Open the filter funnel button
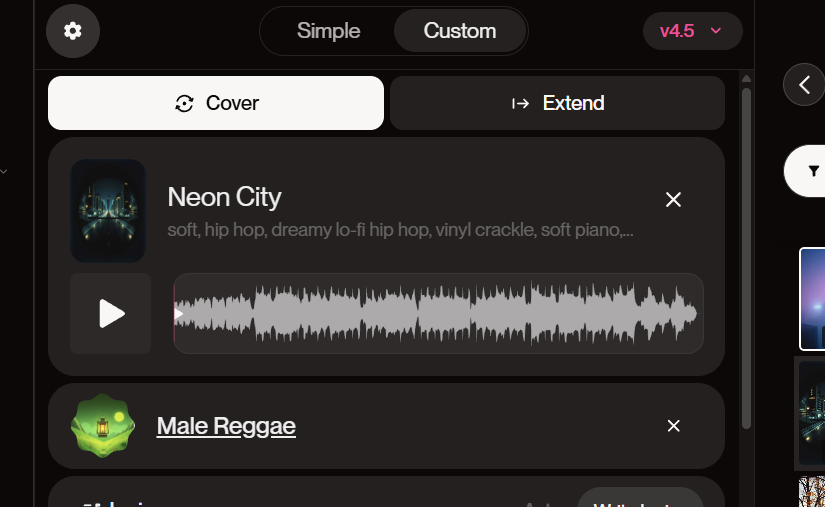The width and height of the screenshot is (825, 507). (809, 171)
